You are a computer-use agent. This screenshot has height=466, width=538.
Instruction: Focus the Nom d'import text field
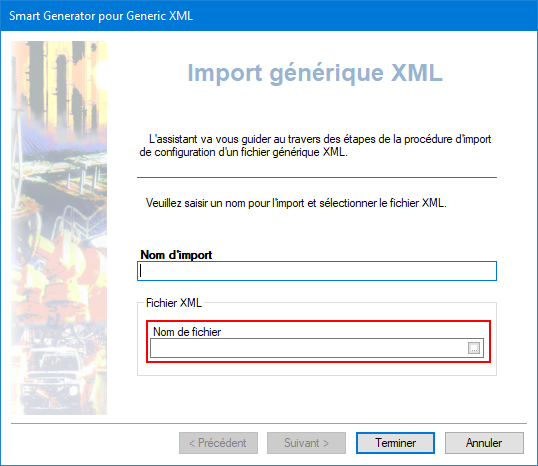pyautogui.click(x=317, y=271)
